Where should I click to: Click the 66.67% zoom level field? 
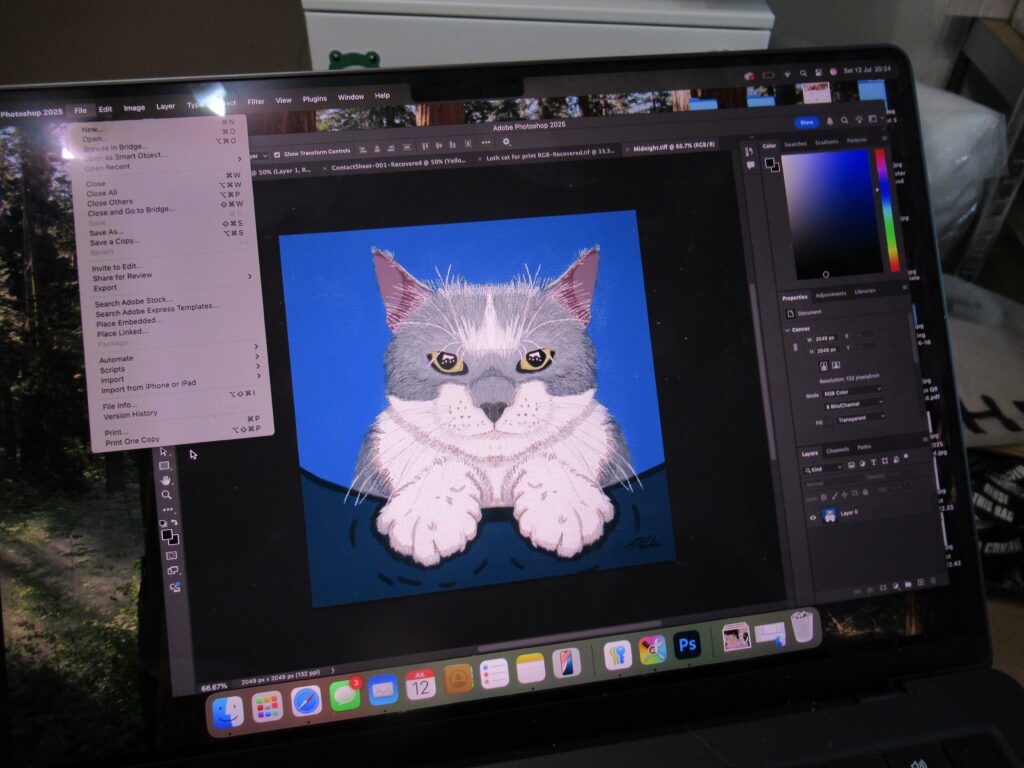pyautogui.click(x=214, y=687)
